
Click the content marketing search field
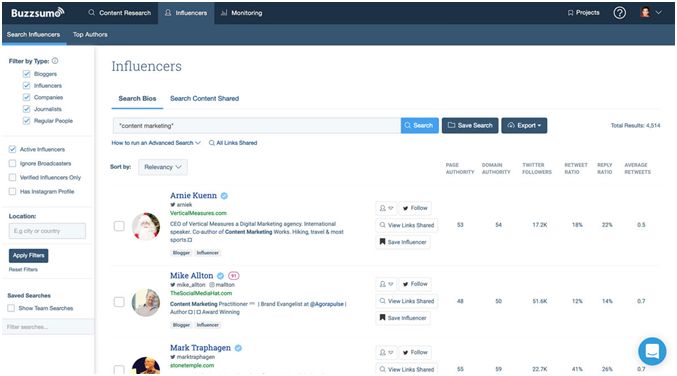click(257, 126)
